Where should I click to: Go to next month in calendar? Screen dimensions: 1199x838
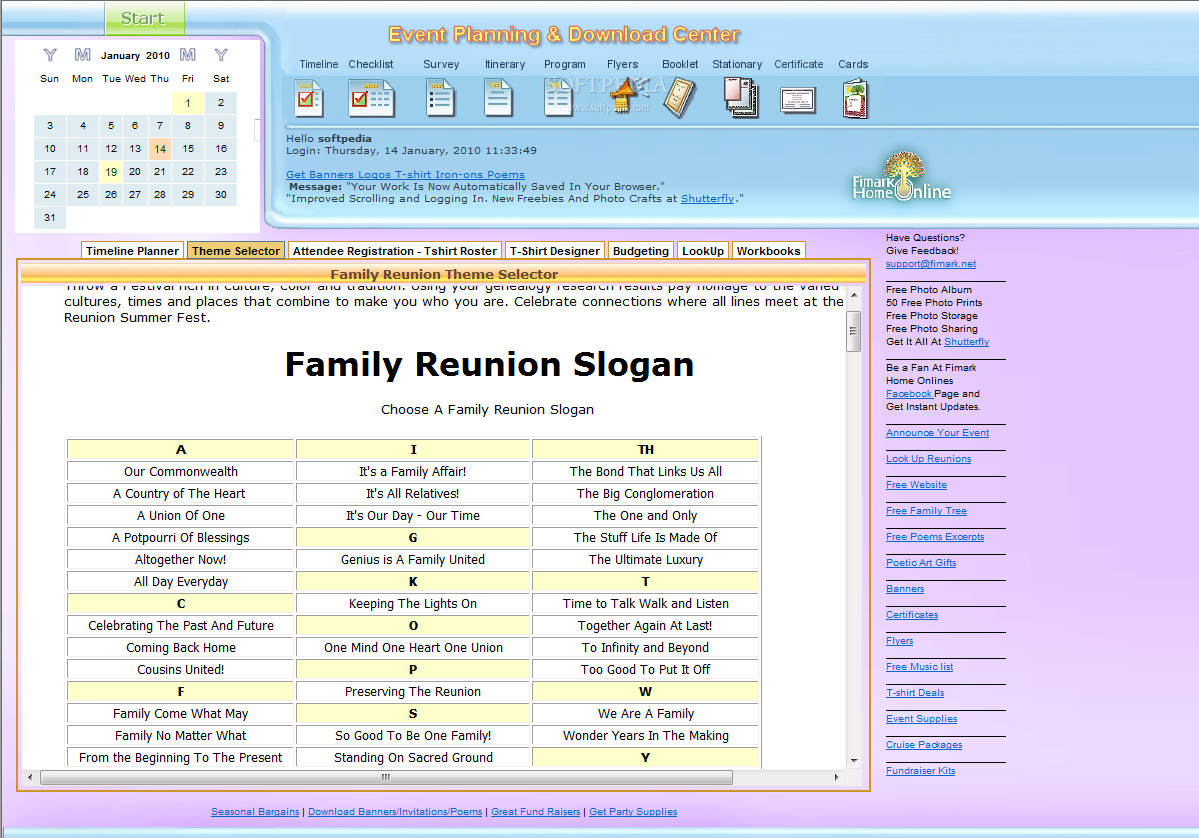pyautogui.click(x=187, y=55)
